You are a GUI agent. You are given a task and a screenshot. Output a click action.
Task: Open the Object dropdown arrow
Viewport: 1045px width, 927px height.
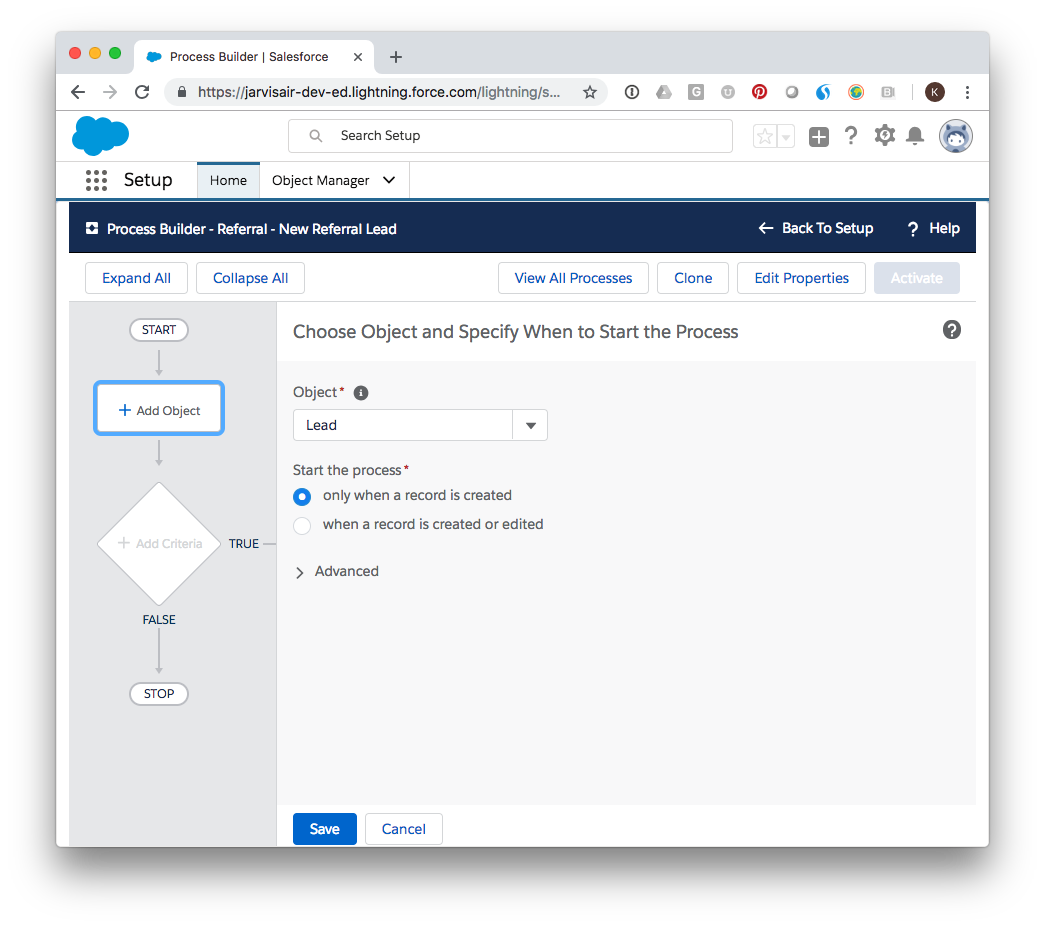pos(530,425)
